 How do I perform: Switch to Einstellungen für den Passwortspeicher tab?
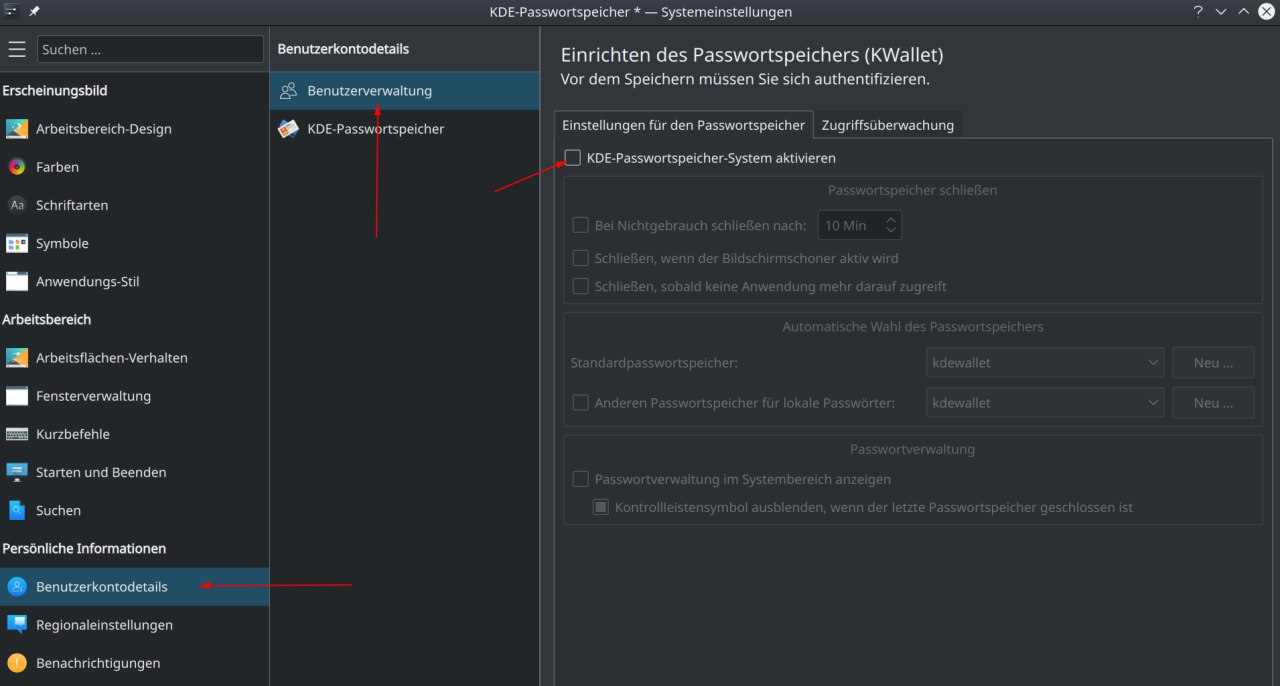click(683, 125)
